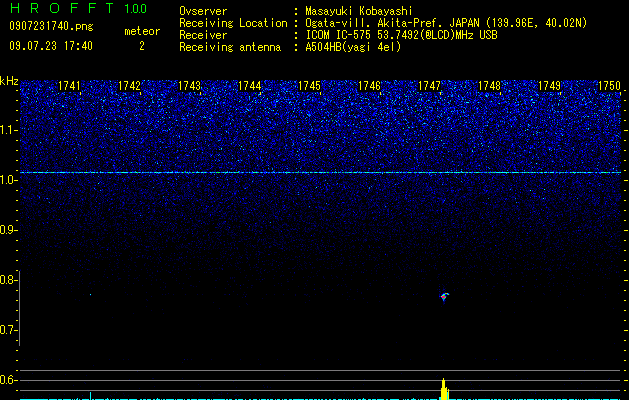The width and height of the screenshot is (629, 400).
Task: Click the colorful meteor echo blip
Action: pyautogui.click(x=444, y=297)
